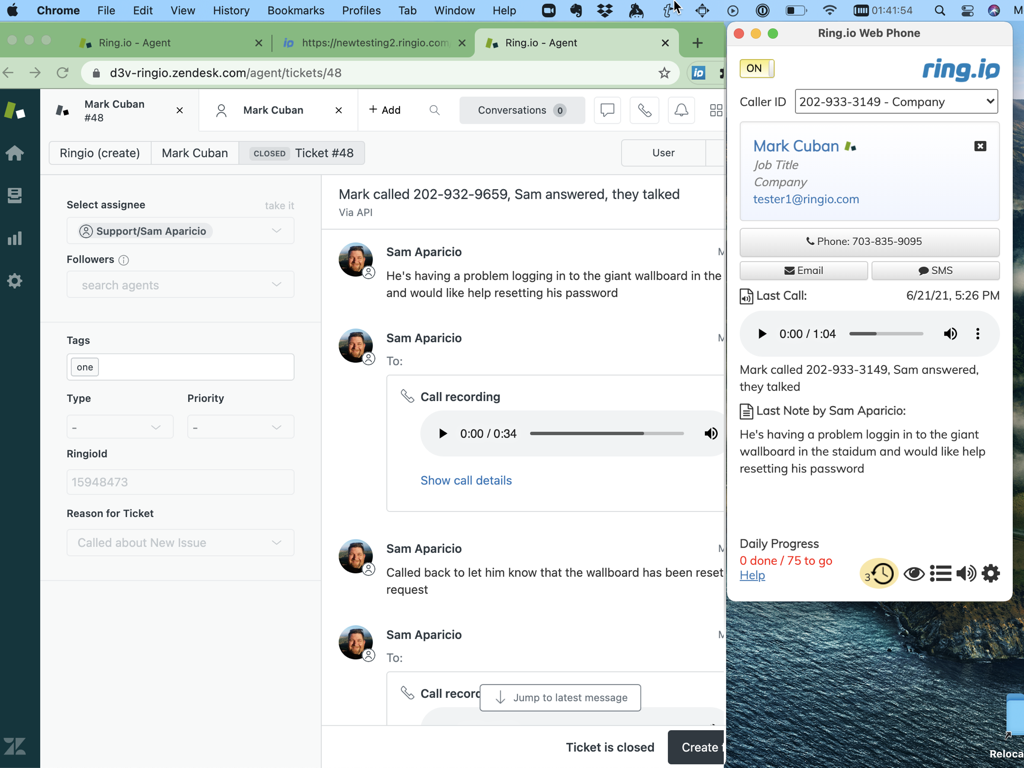Expand the Select assignee dropdown
The width and height of the screenshot is (1024, 768).
(180, 231)
